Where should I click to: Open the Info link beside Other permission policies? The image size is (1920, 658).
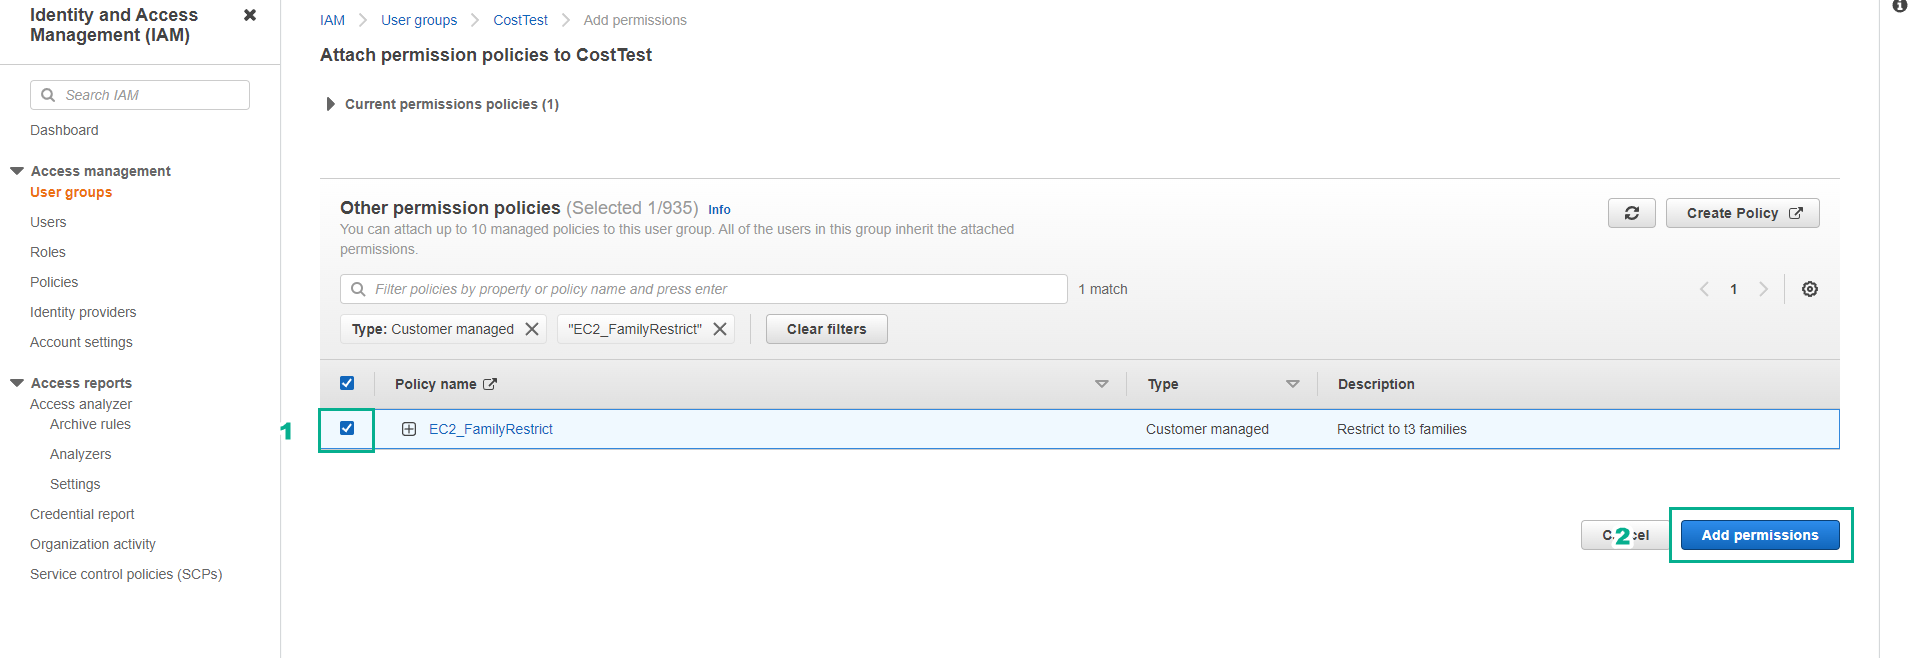pyautogui.click(x=719, y=210)
